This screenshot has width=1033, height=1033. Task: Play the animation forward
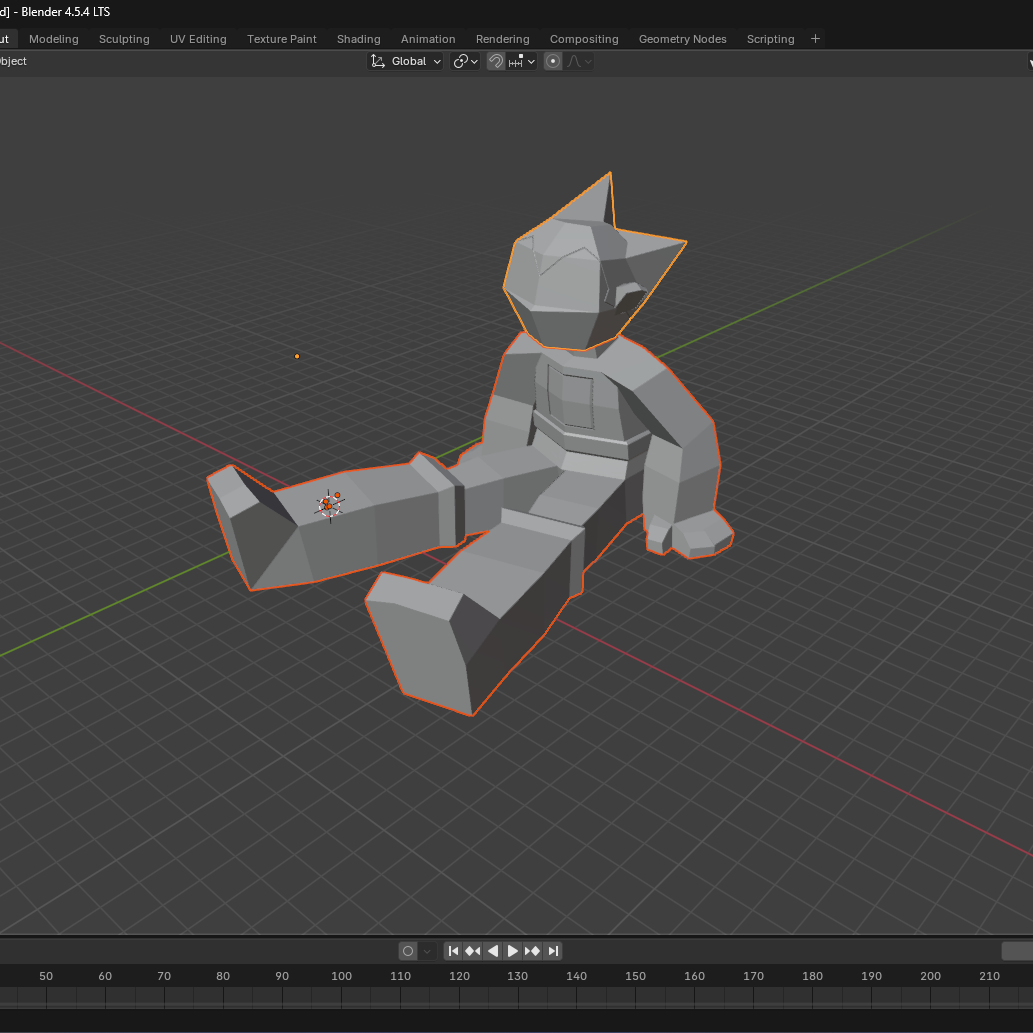point(513,951)
